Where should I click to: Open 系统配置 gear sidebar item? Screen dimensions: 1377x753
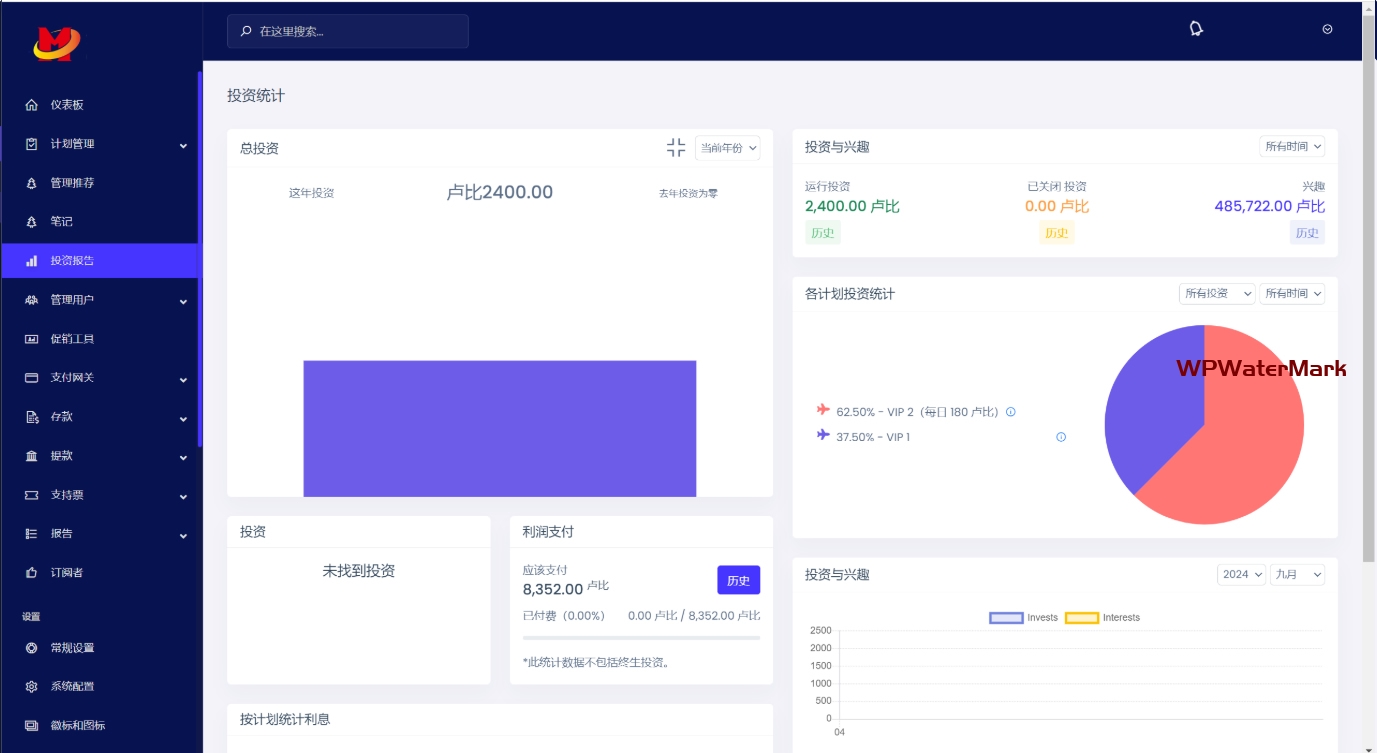tap(32, 687)
